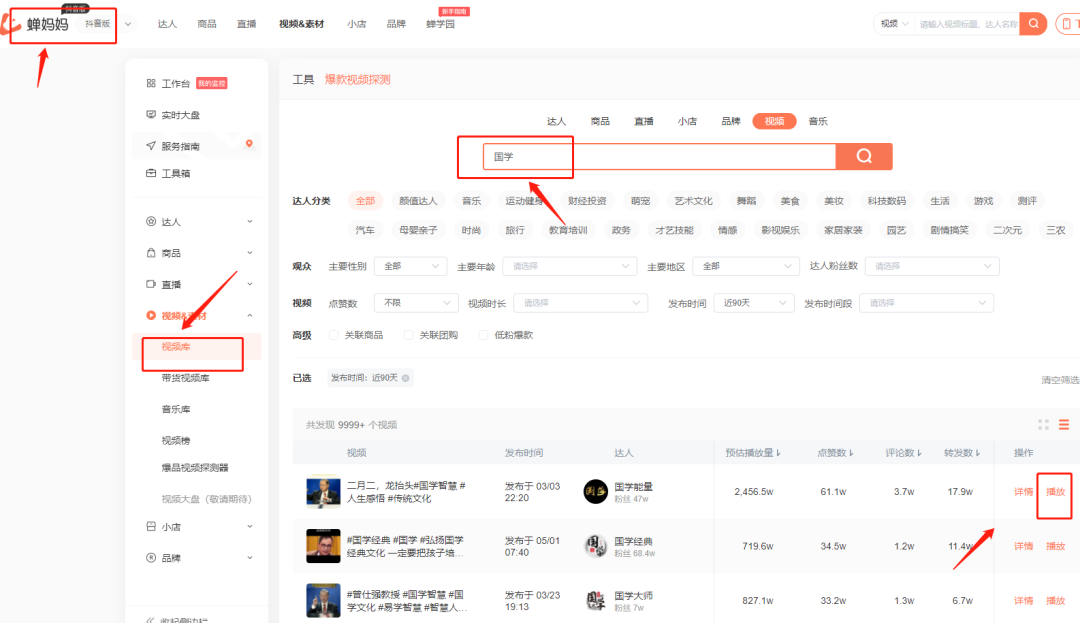Click the orange search button in top bar

click(x=1033, y=23)
